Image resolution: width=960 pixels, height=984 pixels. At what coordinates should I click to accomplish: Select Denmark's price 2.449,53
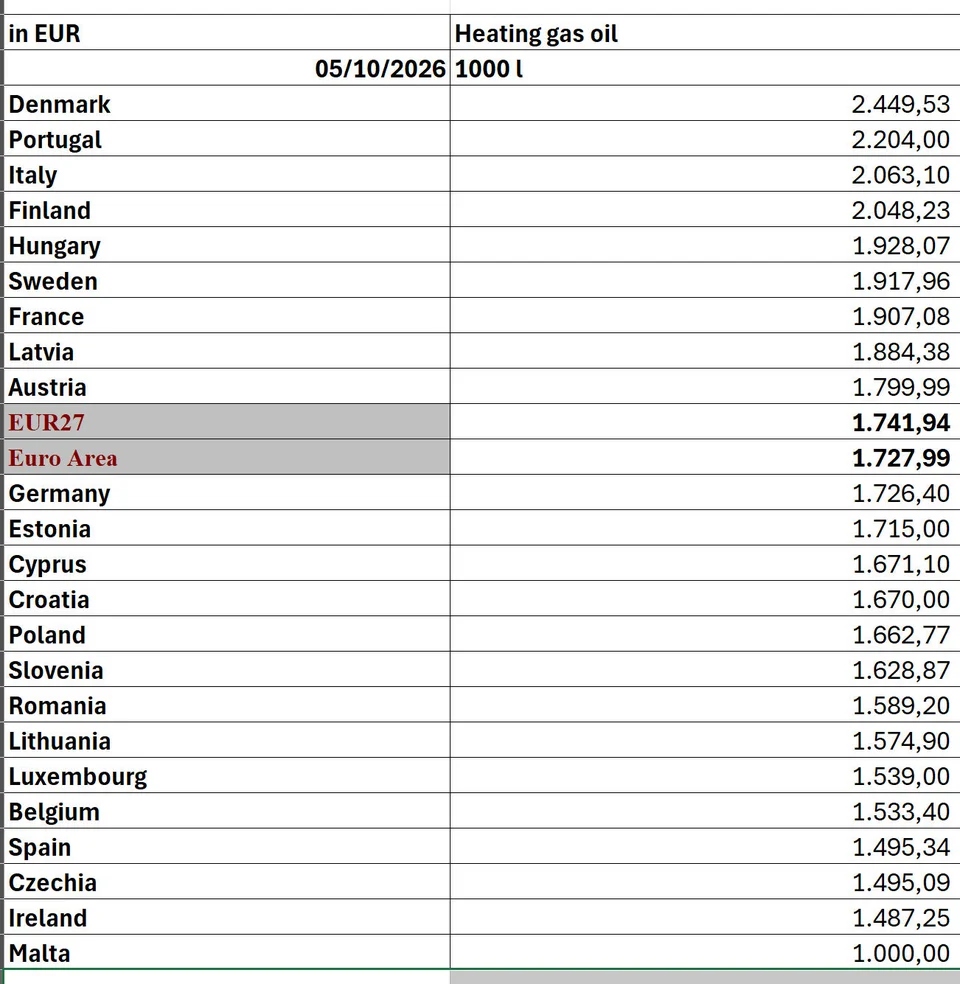point(705,104)
